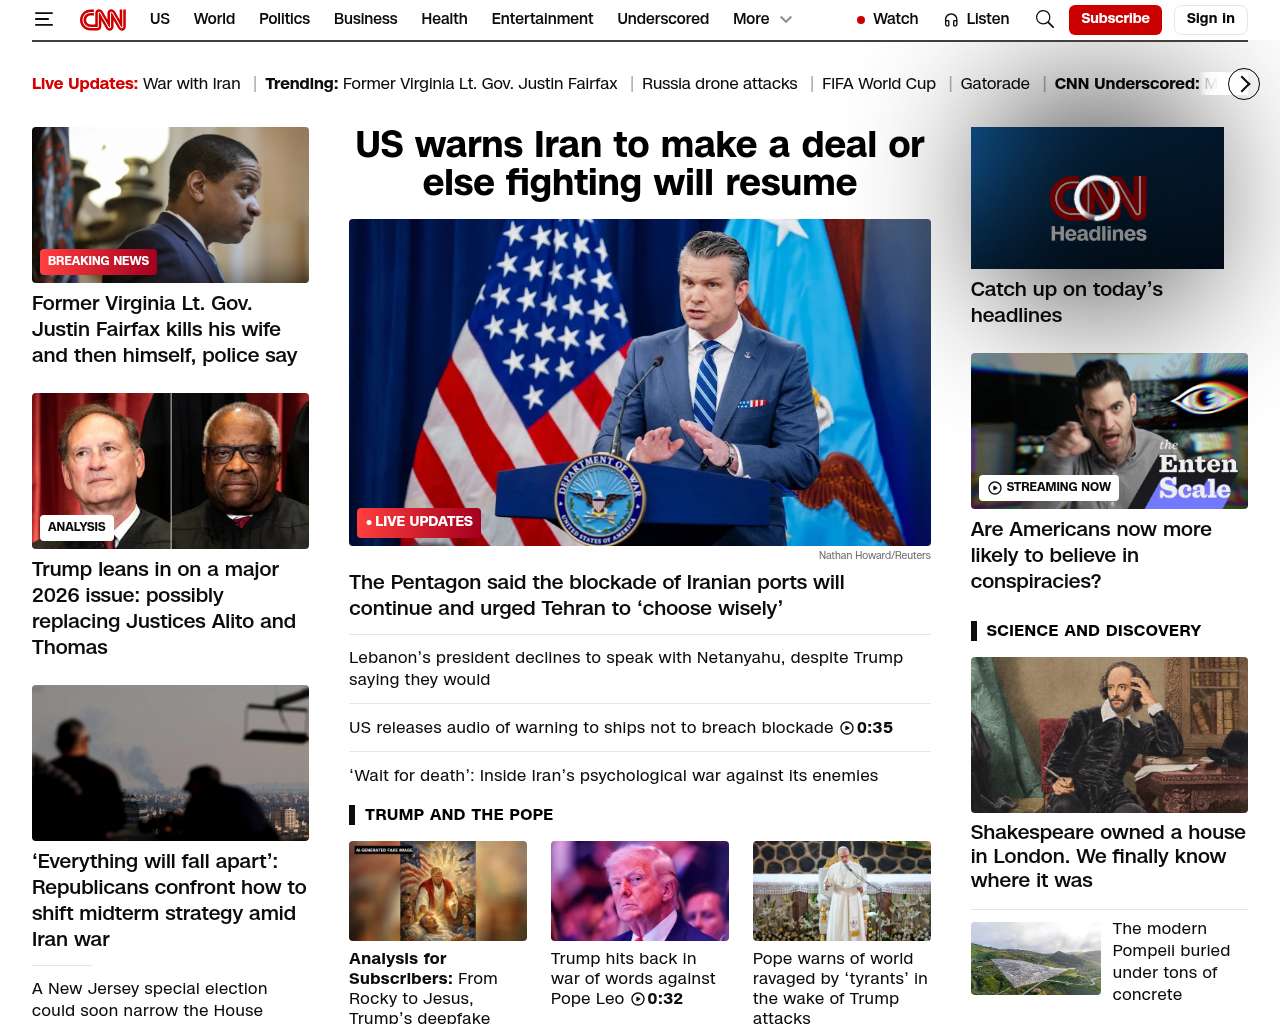Screen dimensions: 1280x1024
Task: Click the Subscribe button
Action: [x=1115, y=19]
